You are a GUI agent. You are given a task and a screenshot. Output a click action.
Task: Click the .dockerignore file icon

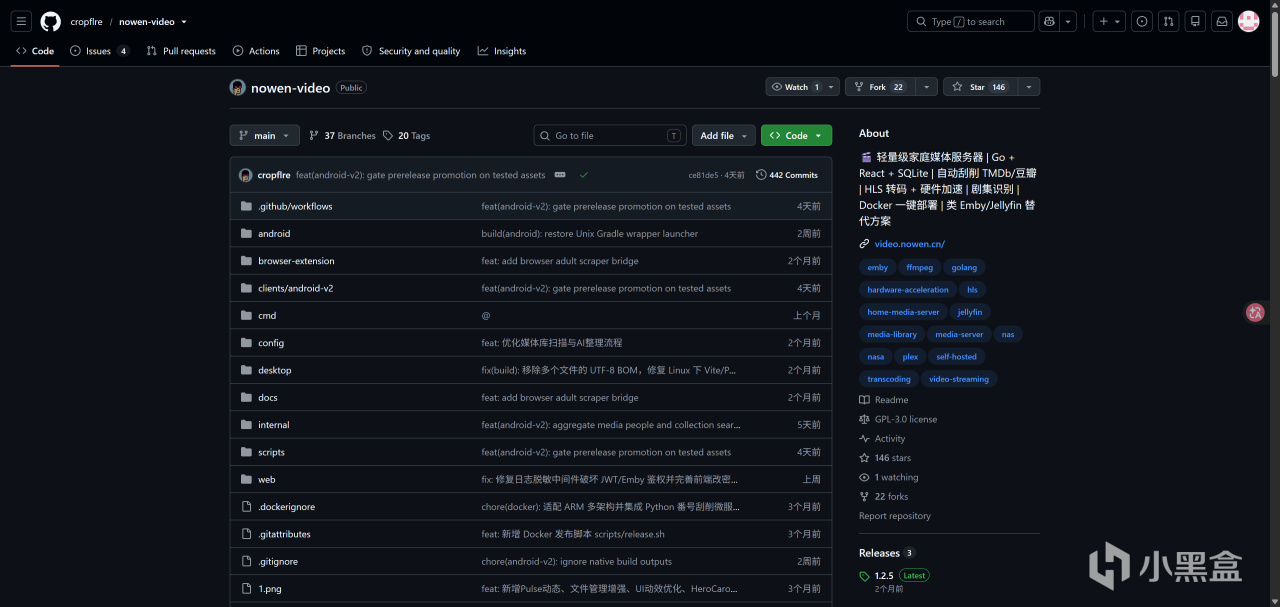pyautogui.click(x=247, y=507)
